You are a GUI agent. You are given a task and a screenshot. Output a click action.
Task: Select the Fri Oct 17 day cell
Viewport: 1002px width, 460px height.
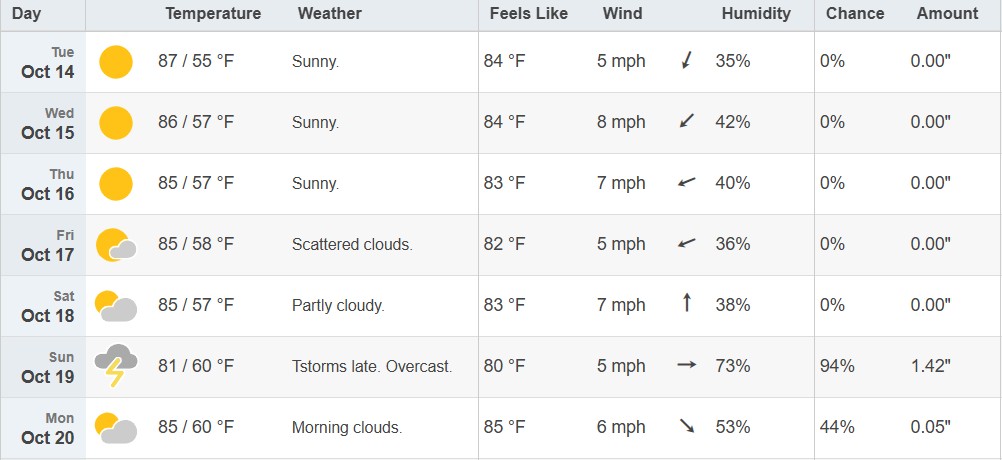pyautogui.click(x=48, y=245)
